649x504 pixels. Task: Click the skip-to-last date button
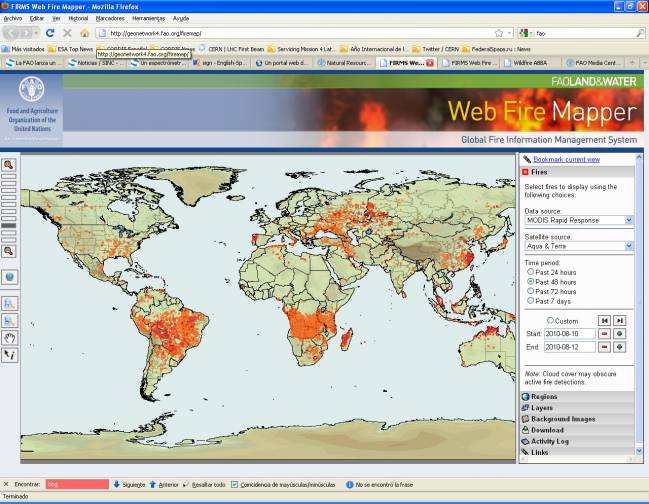tap(620, 321)
